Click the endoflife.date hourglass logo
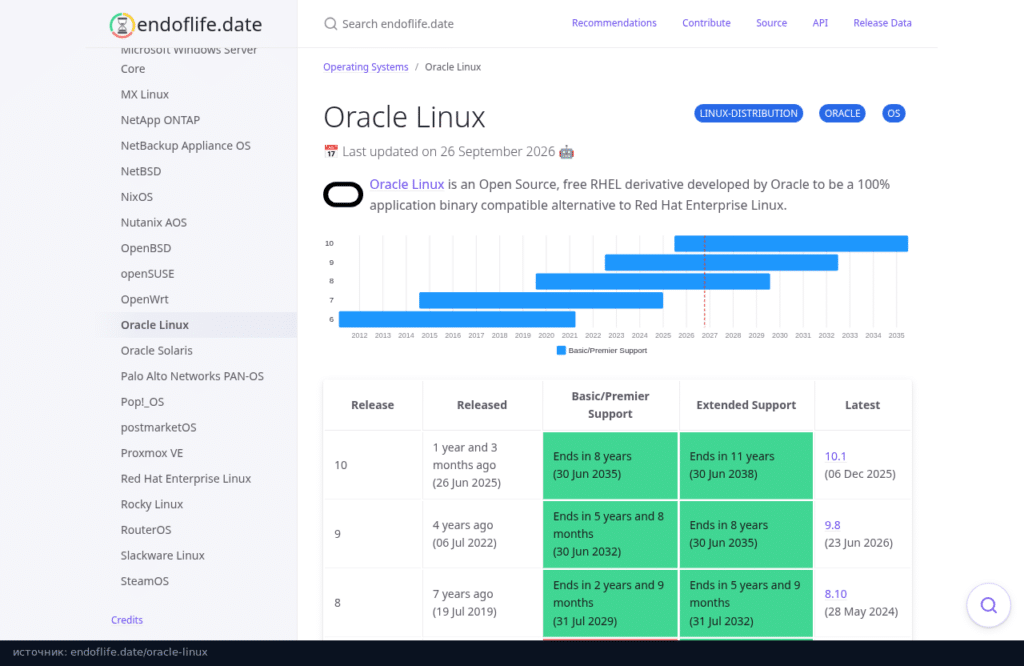 point(122,25)
